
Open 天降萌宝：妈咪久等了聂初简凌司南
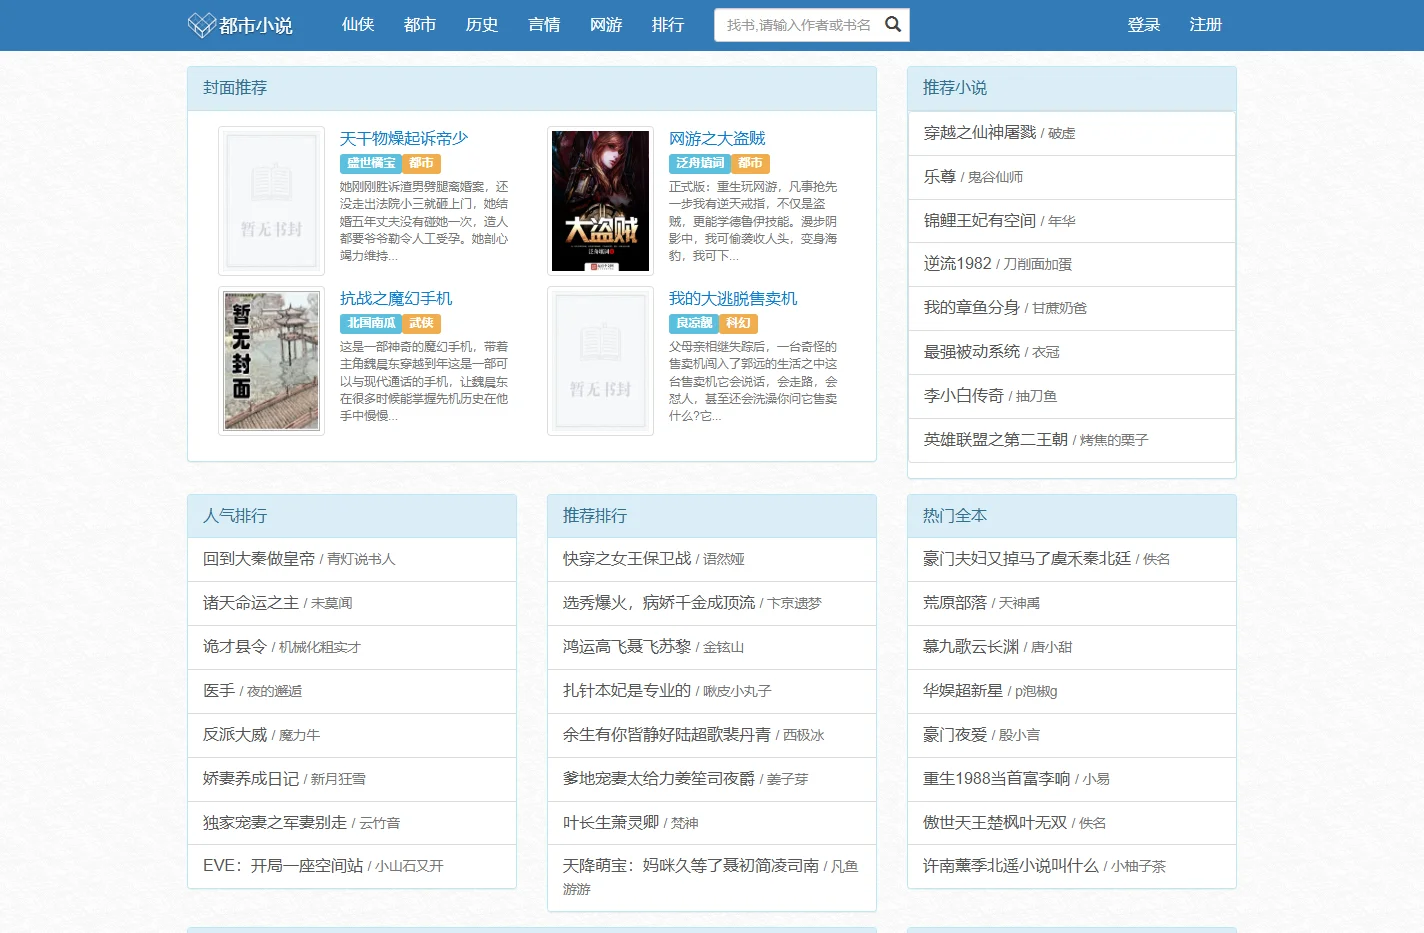point(691,866)
